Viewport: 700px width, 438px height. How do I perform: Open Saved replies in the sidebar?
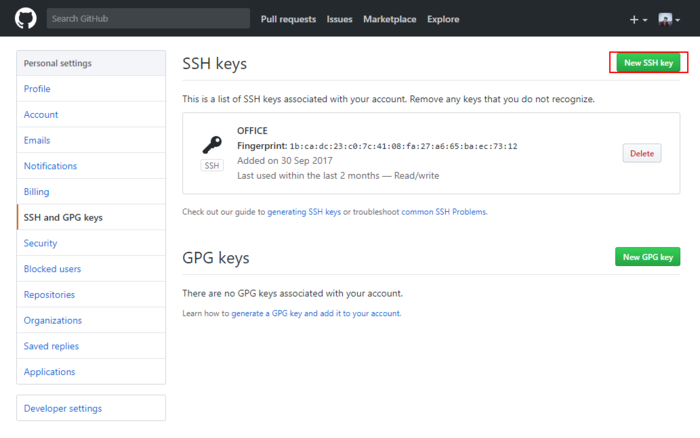click(x=51, y=346)
